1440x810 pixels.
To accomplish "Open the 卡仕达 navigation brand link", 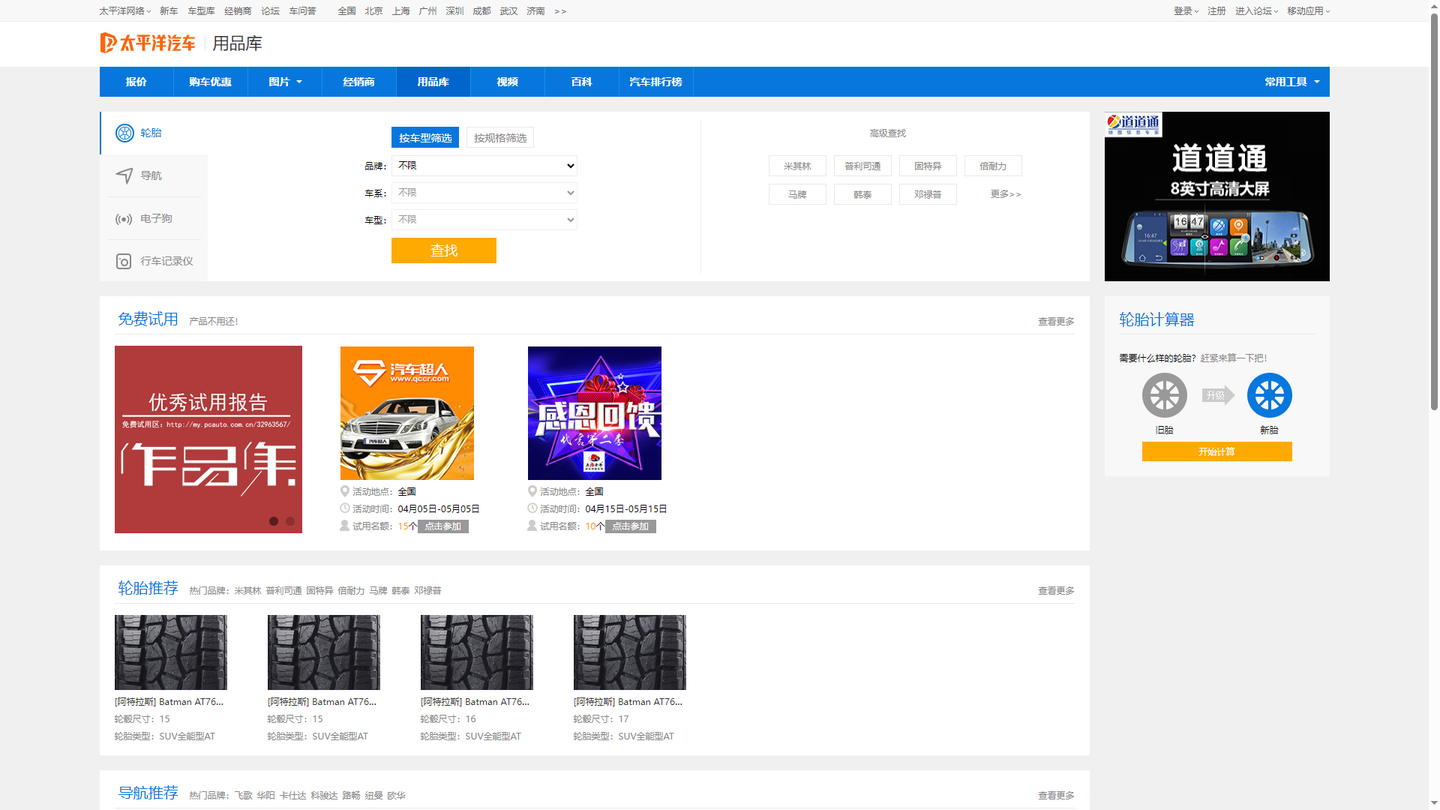I will [x=292, y=796].
